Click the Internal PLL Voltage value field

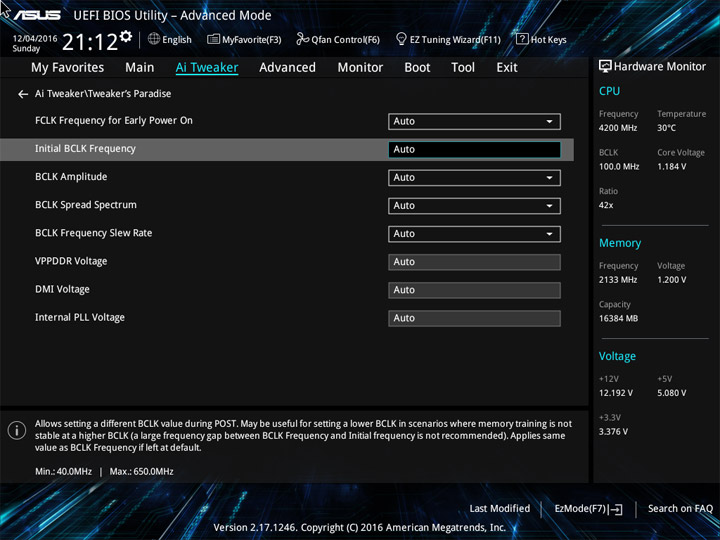click(474, 318)
